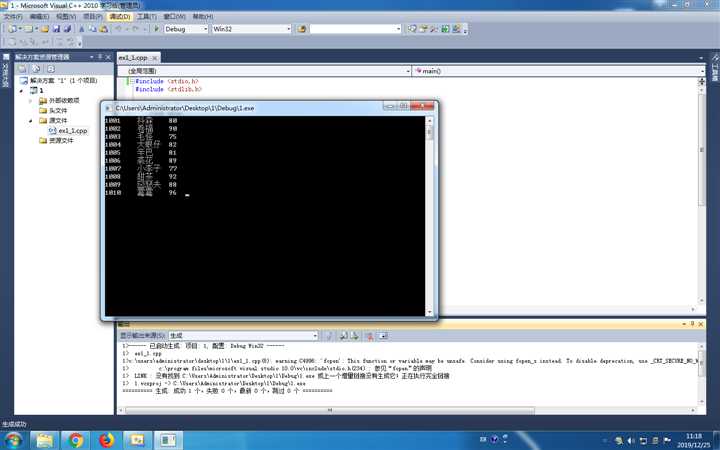Close the output panel
This screenshot has height=450, width=720.
701,324
